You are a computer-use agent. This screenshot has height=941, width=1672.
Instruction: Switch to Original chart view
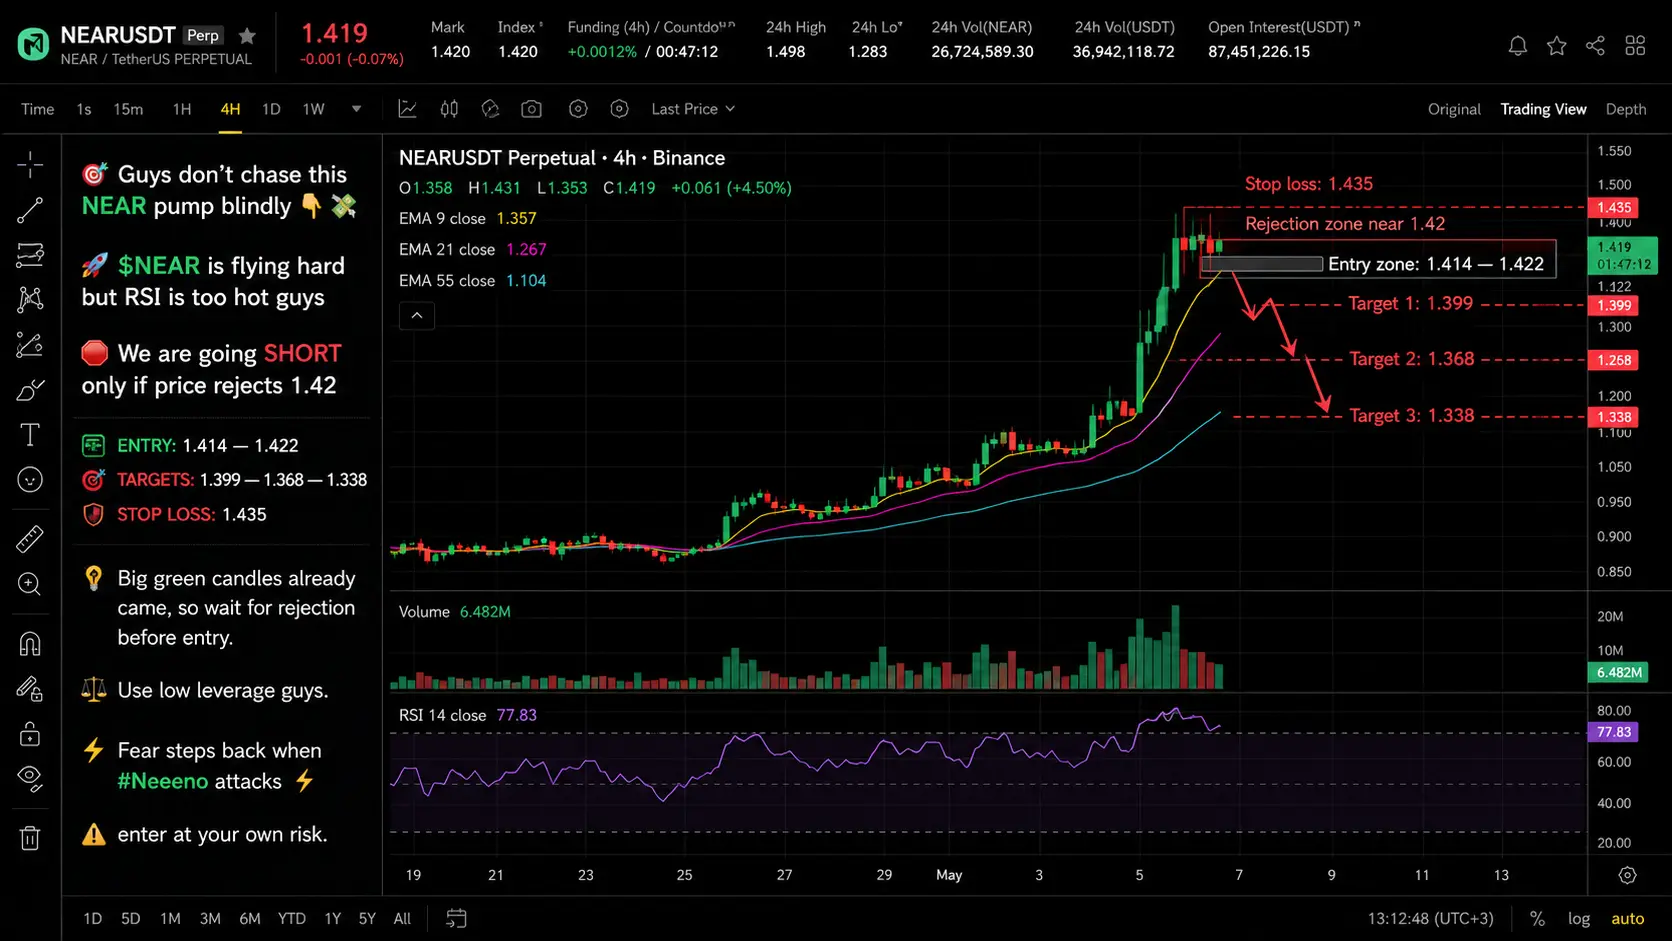point(1454,109)
